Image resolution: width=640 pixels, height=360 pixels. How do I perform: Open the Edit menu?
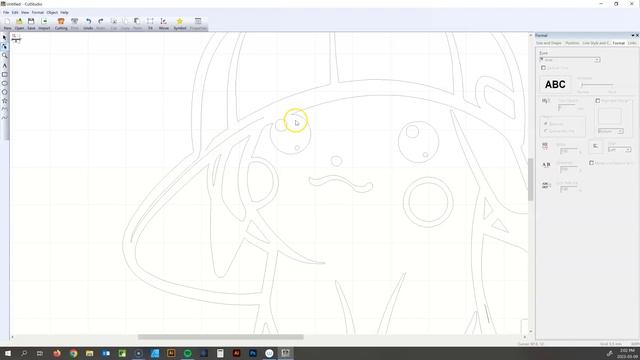coord(15,12)
